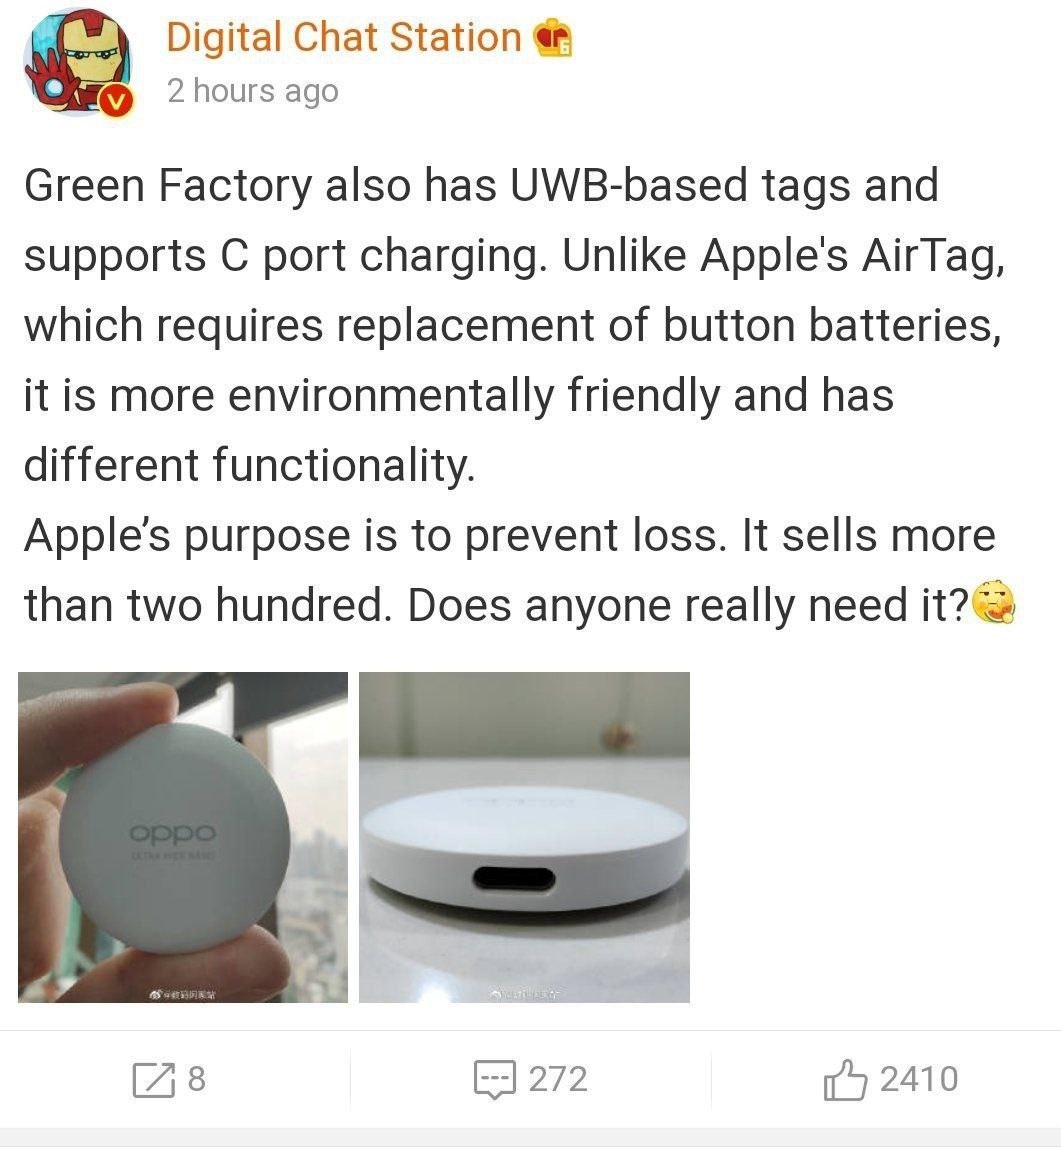This screenshot has height=1149, width=1061.
Task: Click the watermark on the second photo
Action: pyautogui.click(x=524, y=994)
